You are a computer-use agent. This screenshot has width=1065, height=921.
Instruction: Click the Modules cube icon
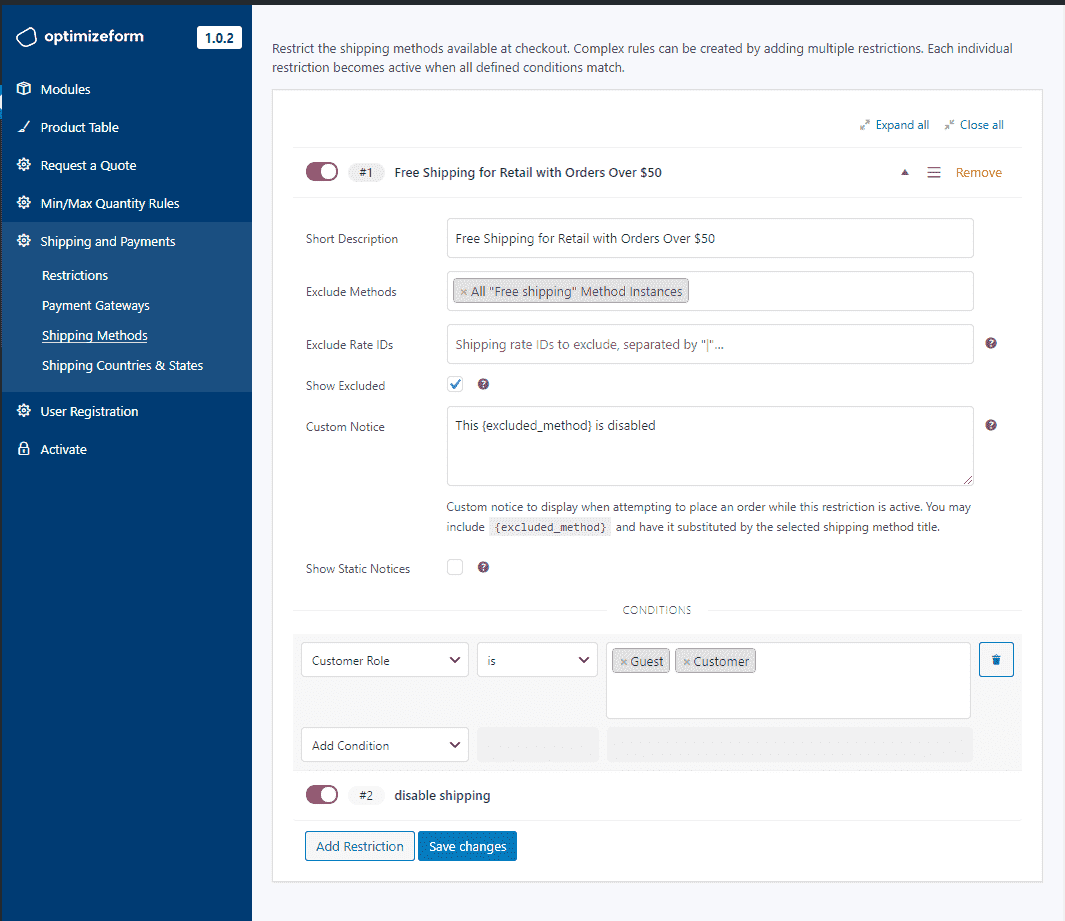[x=24, y=88]
